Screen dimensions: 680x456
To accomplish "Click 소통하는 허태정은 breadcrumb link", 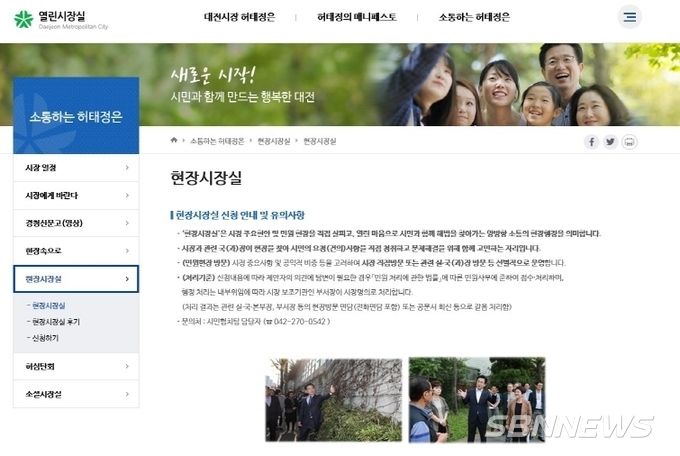I will click(x=217, y=141).
